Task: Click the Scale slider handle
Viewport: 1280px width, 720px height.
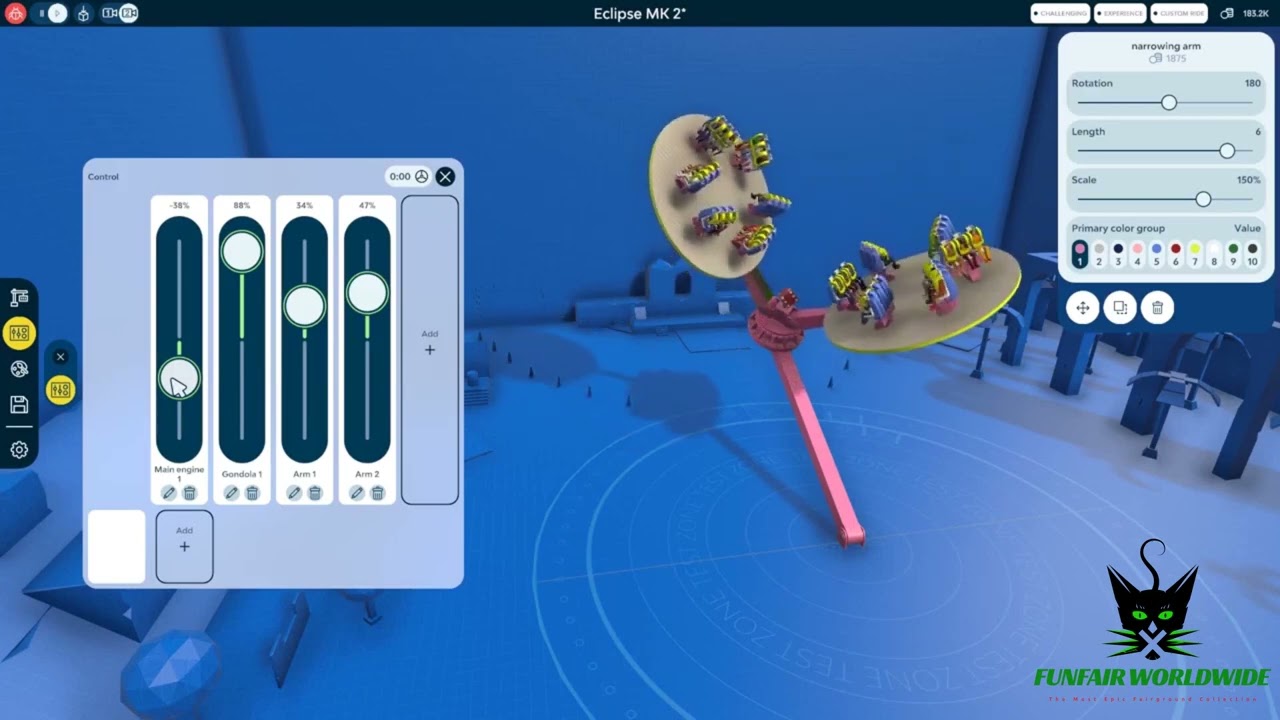Action: [1203, 199]
